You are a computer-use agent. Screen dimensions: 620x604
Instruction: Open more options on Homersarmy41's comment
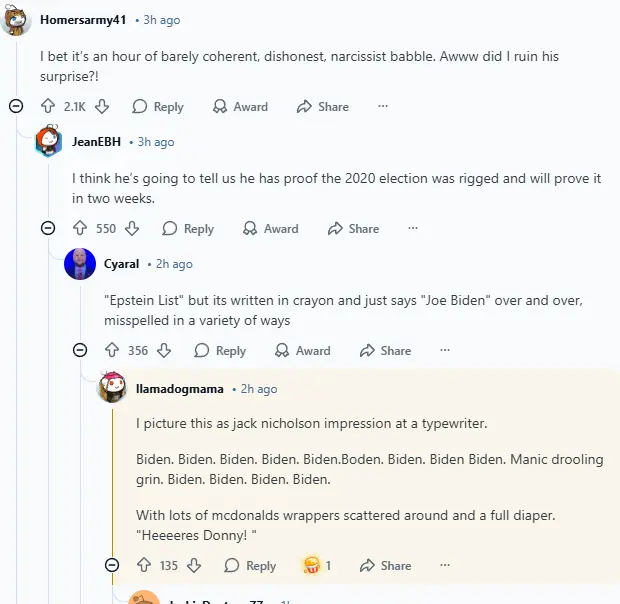382,106
